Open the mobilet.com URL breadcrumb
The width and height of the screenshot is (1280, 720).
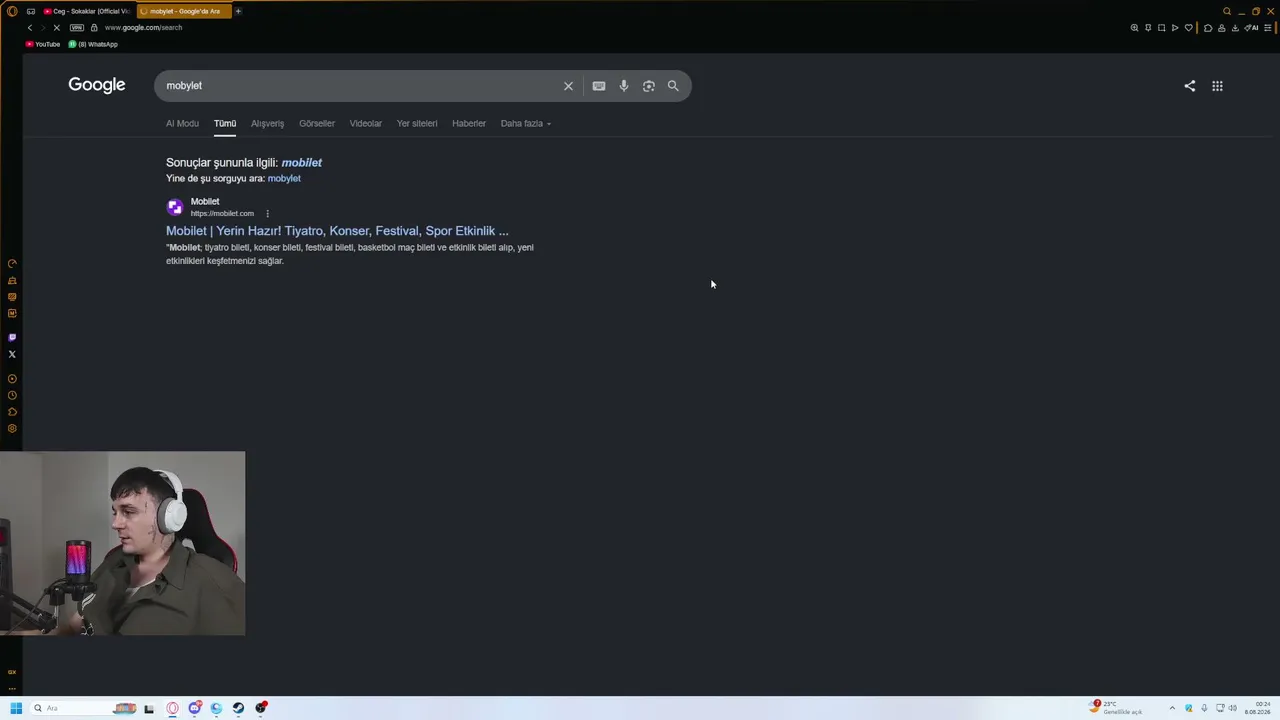pyautogui.click(x=222, y=213)
